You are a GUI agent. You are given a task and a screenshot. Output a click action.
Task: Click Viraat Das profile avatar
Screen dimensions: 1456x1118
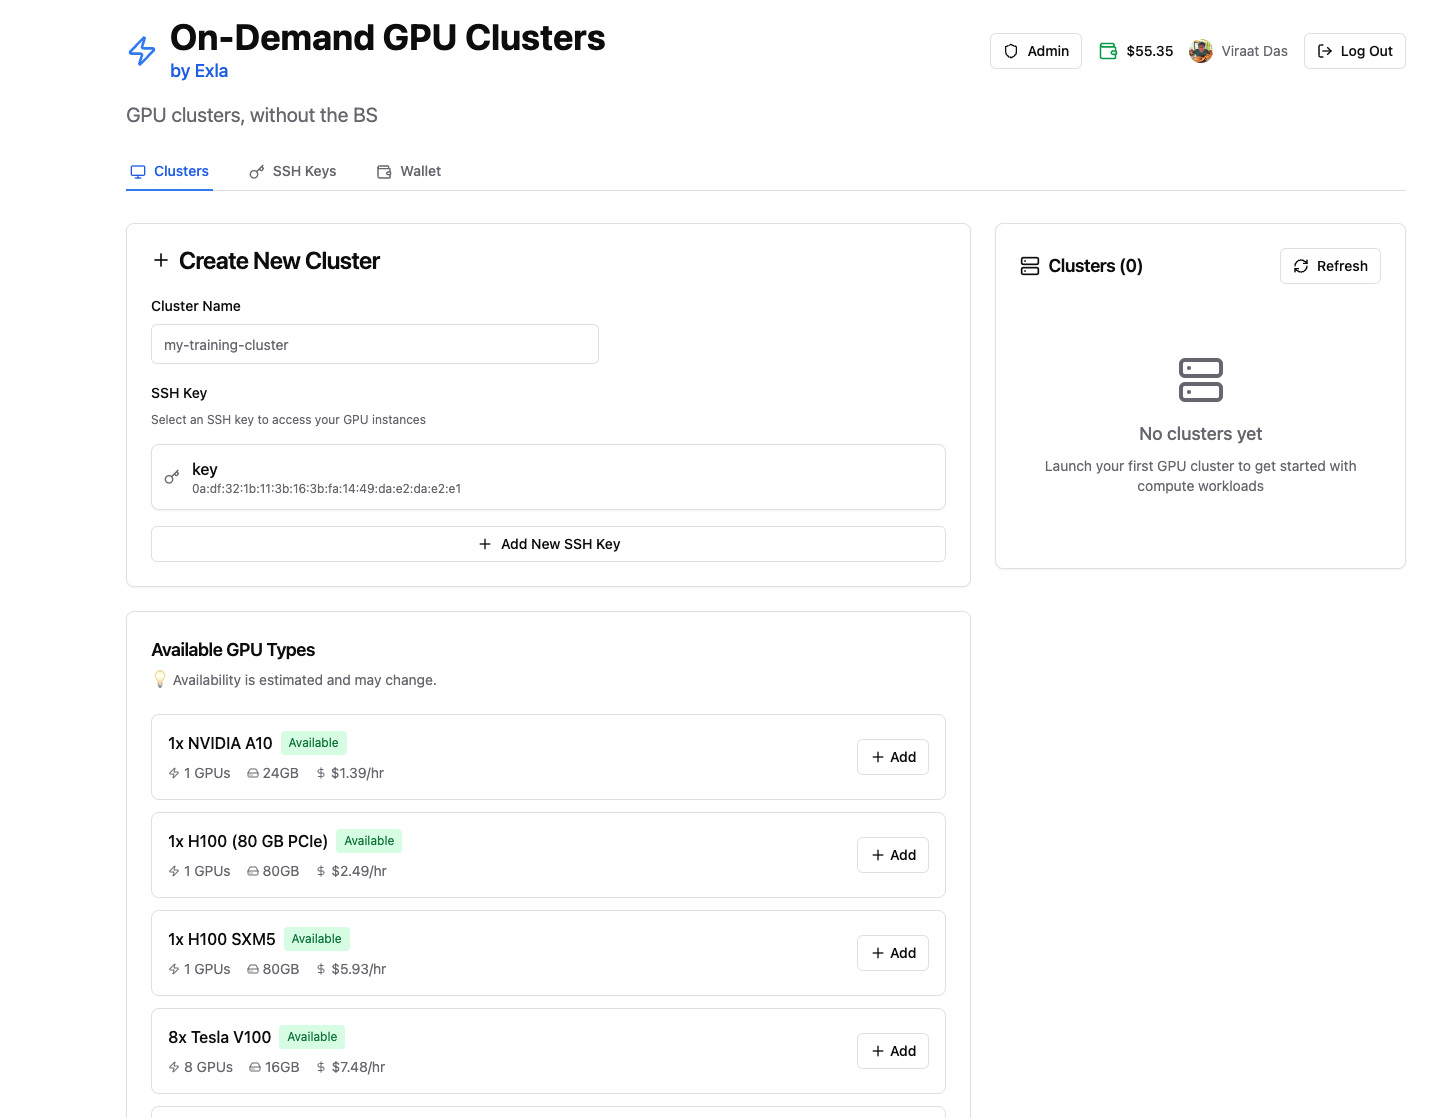coord(1200,51)
